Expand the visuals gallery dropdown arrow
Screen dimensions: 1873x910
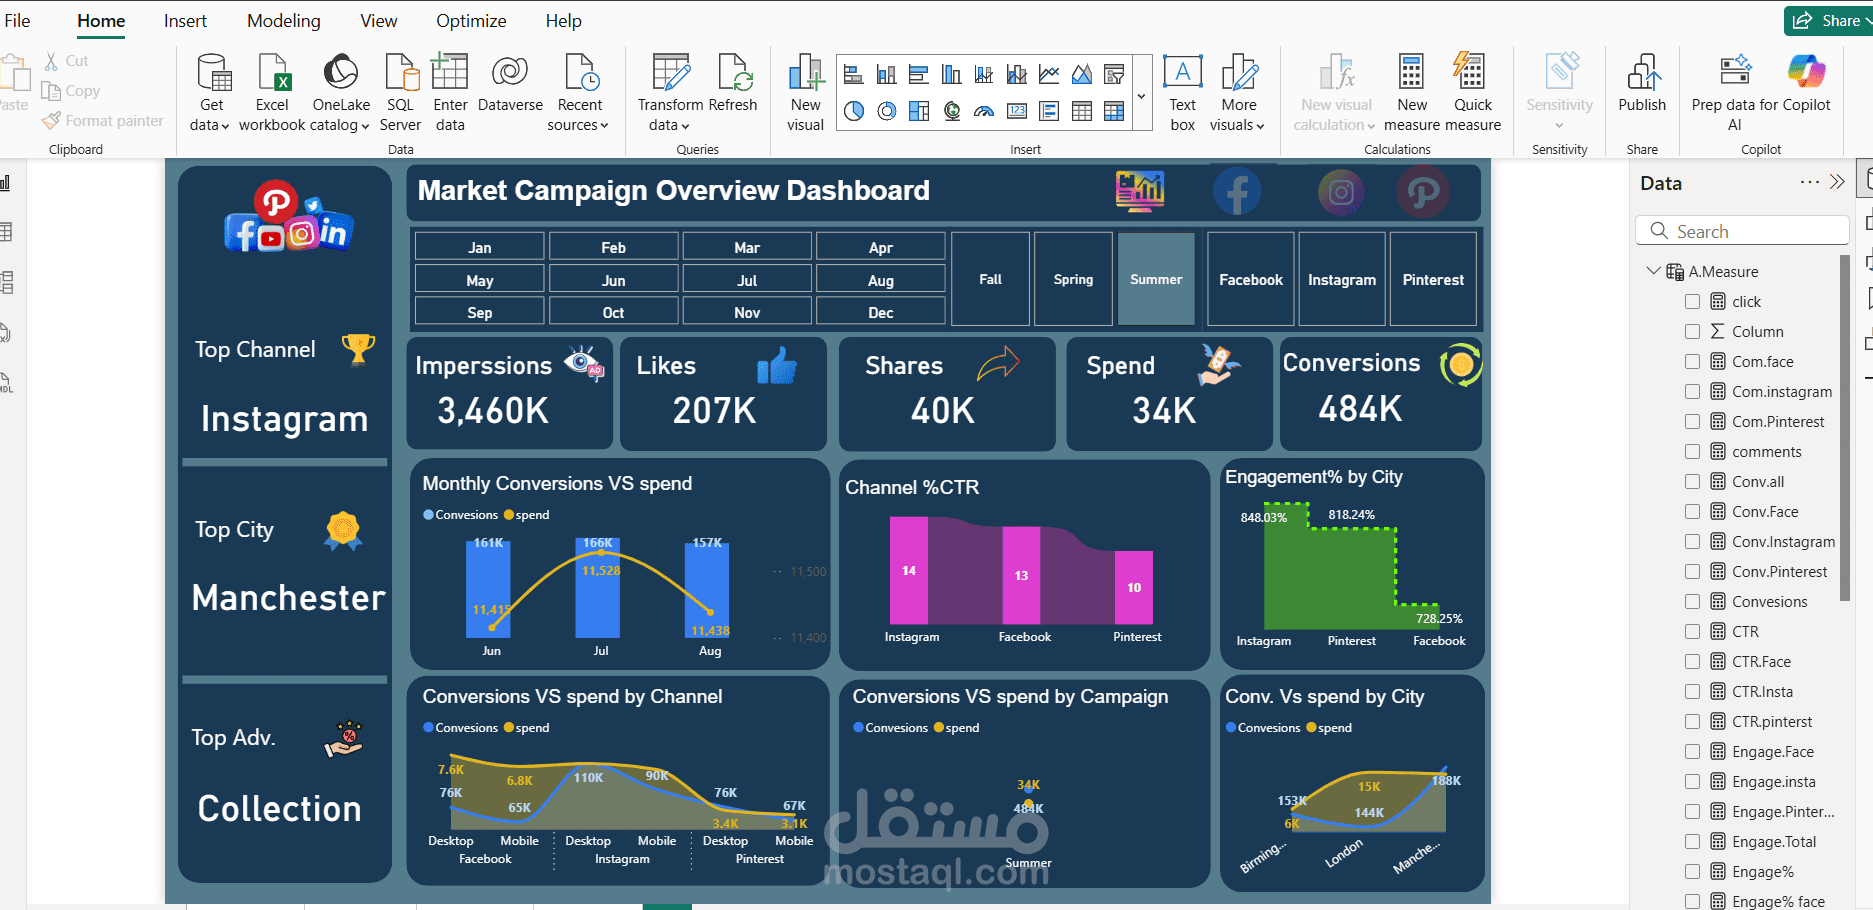pos(1142,96)
